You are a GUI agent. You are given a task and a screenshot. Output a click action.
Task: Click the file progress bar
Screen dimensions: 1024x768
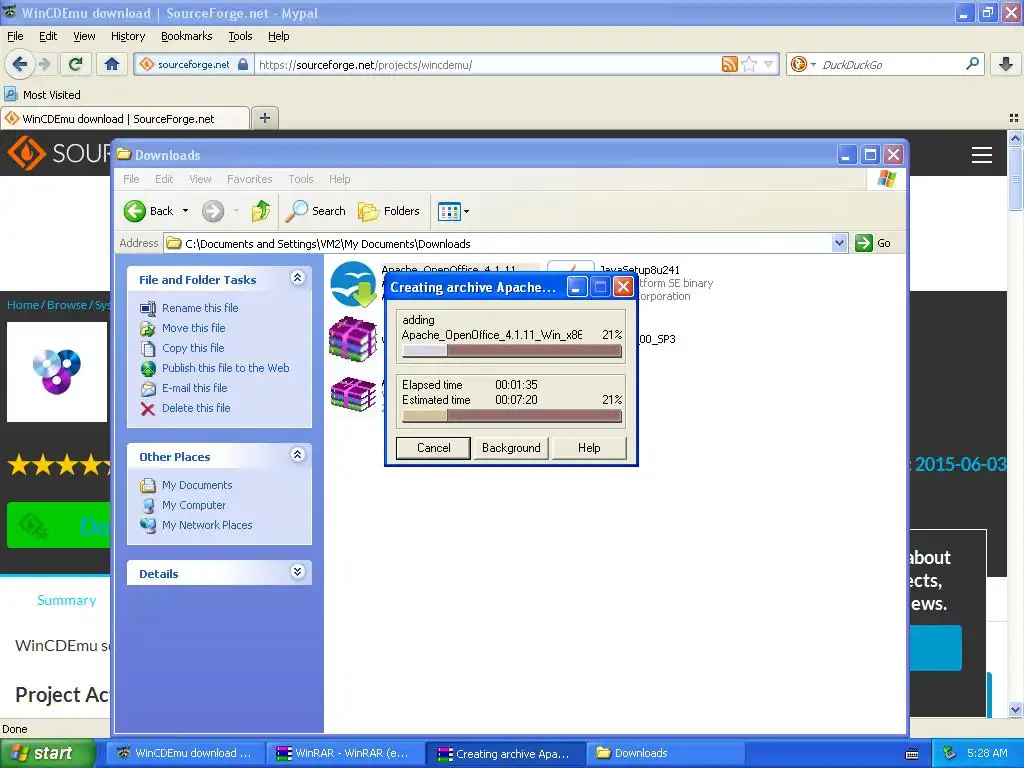pos(511,351)
